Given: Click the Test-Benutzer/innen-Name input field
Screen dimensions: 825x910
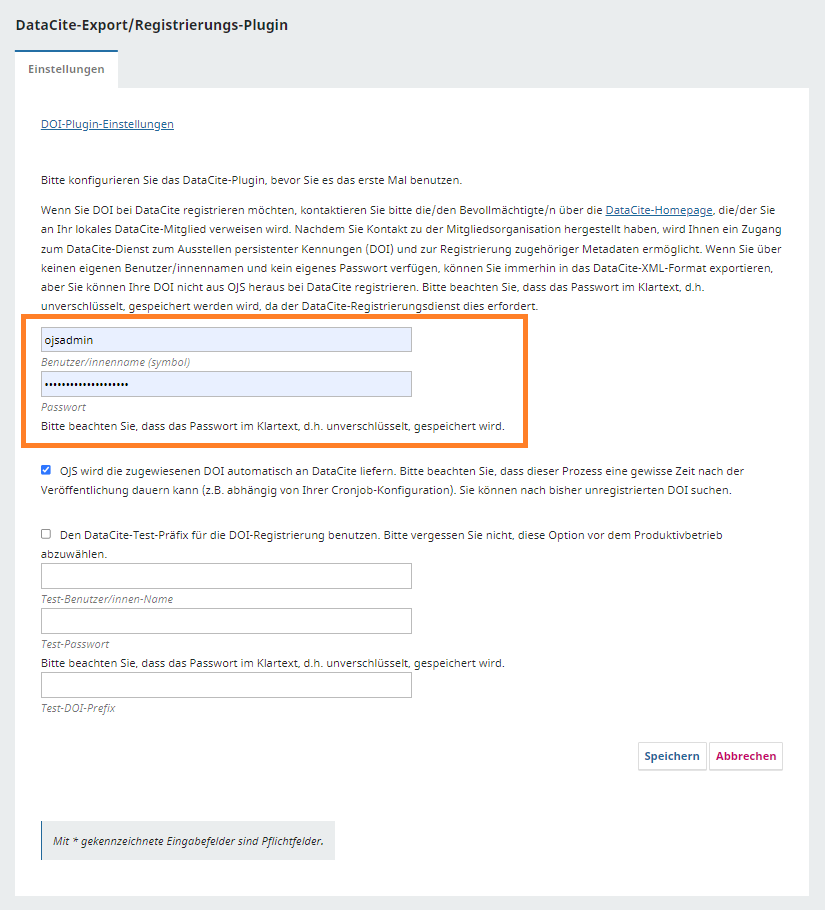Looking at the screenshot, I should coord(226,576).
